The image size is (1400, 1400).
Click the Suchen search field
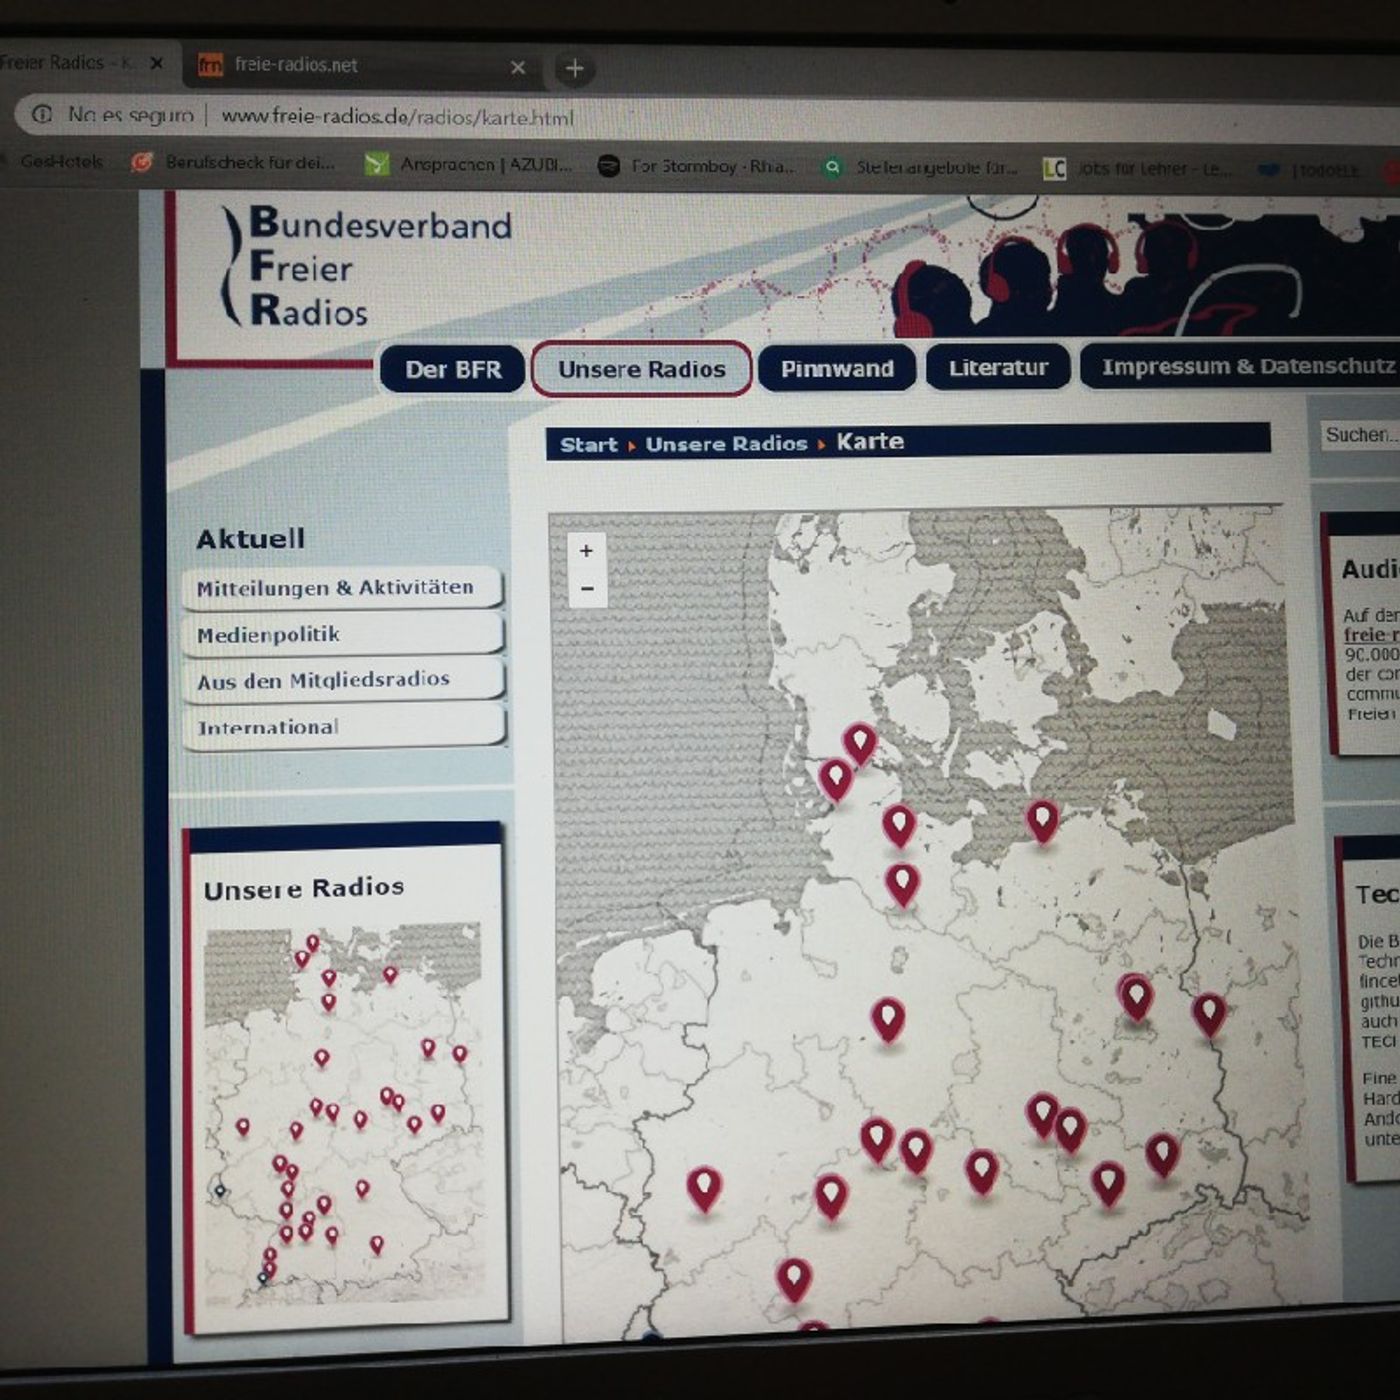click(1360, 435)
